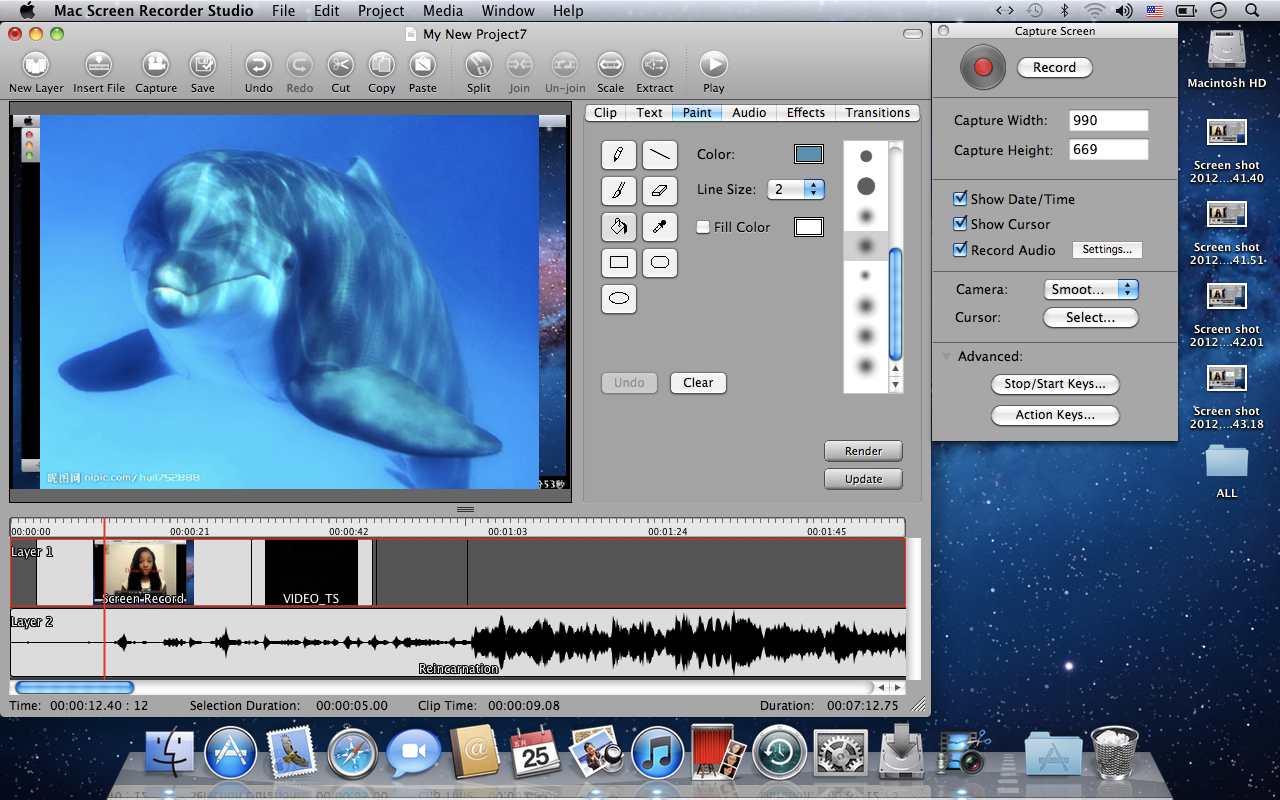This screenshot has height=800, width=1280.
Task: Click the Spotlight search menu bar icon
Action: tap(1252, 11)
